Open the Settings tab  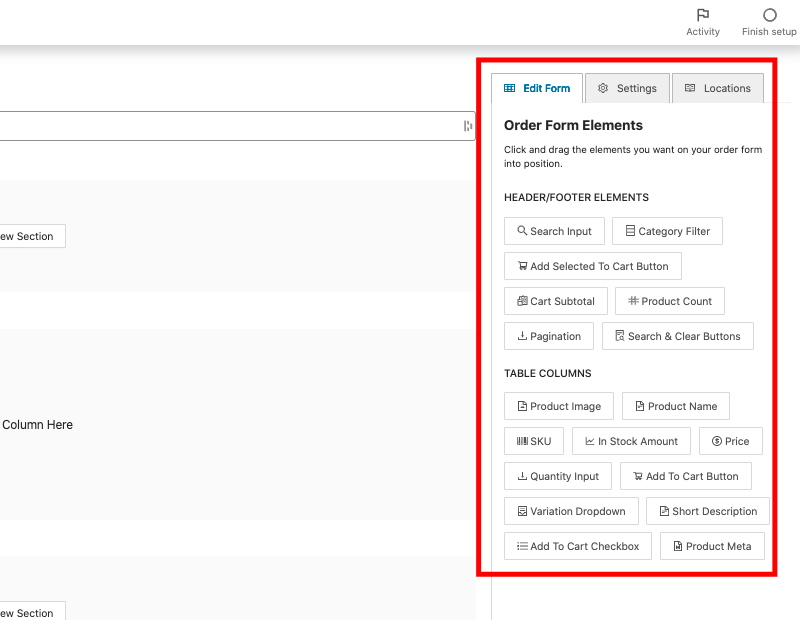tap(627, 88)
